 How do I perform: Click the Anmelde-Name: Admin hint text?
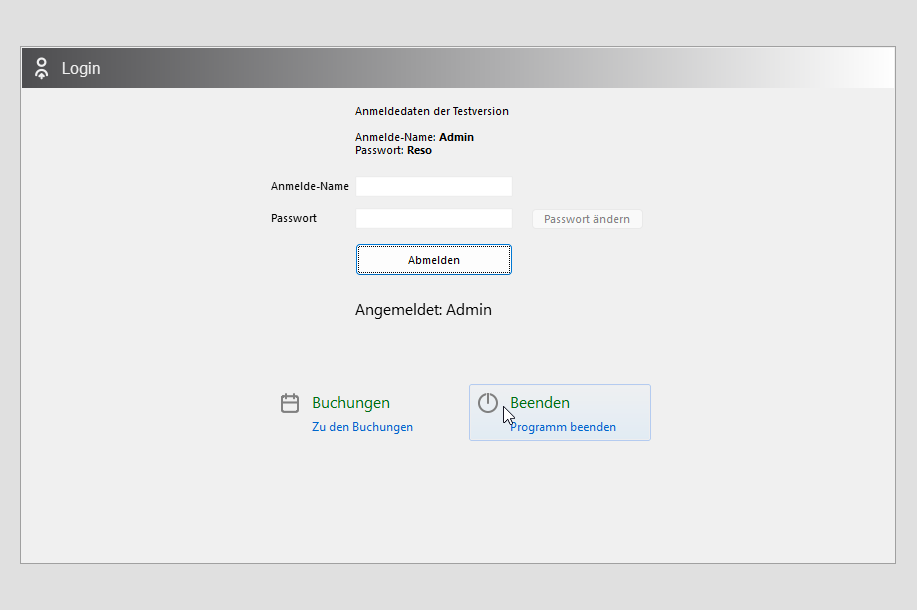click(x=414, y=137)
